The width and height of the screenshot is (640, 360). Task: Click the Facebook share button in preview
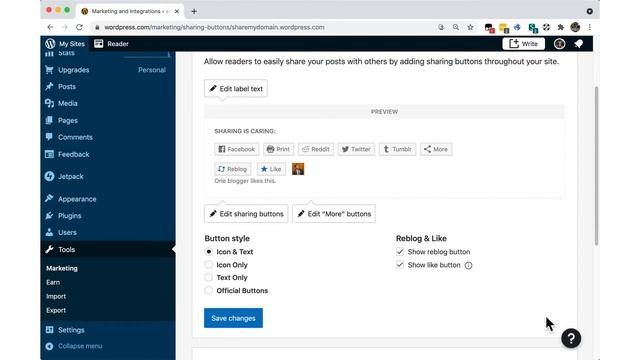236,149
